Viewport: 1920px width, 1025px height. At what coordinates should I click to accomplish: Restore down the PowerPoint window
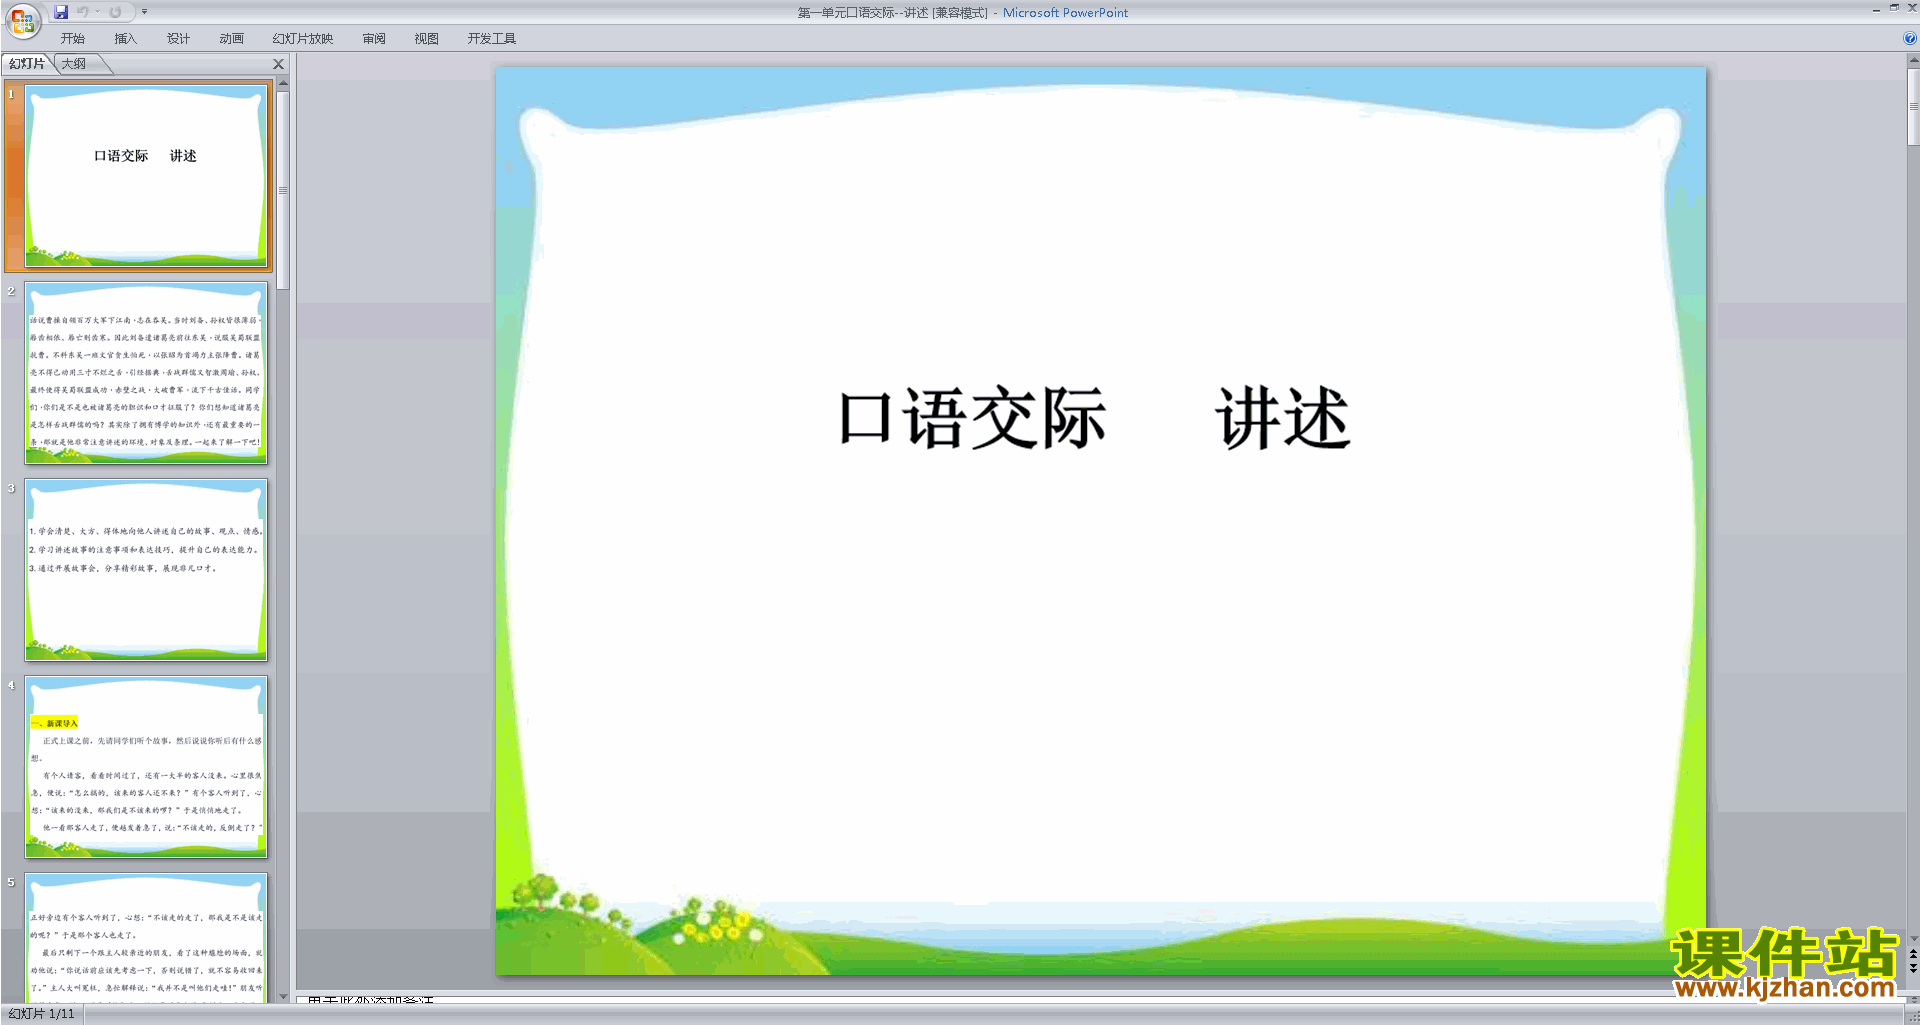pyautogui.click(x=1894, y=8)
